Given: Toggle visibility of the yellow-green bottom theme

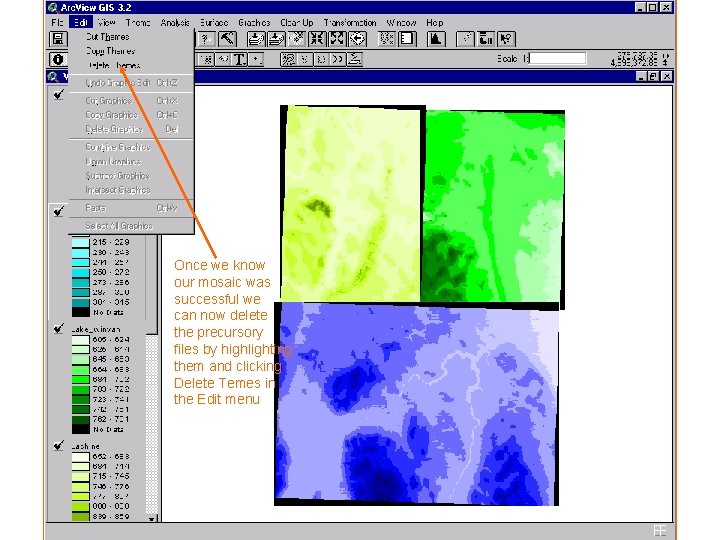Looking at the screenshot, I should [x=58, y=446].
